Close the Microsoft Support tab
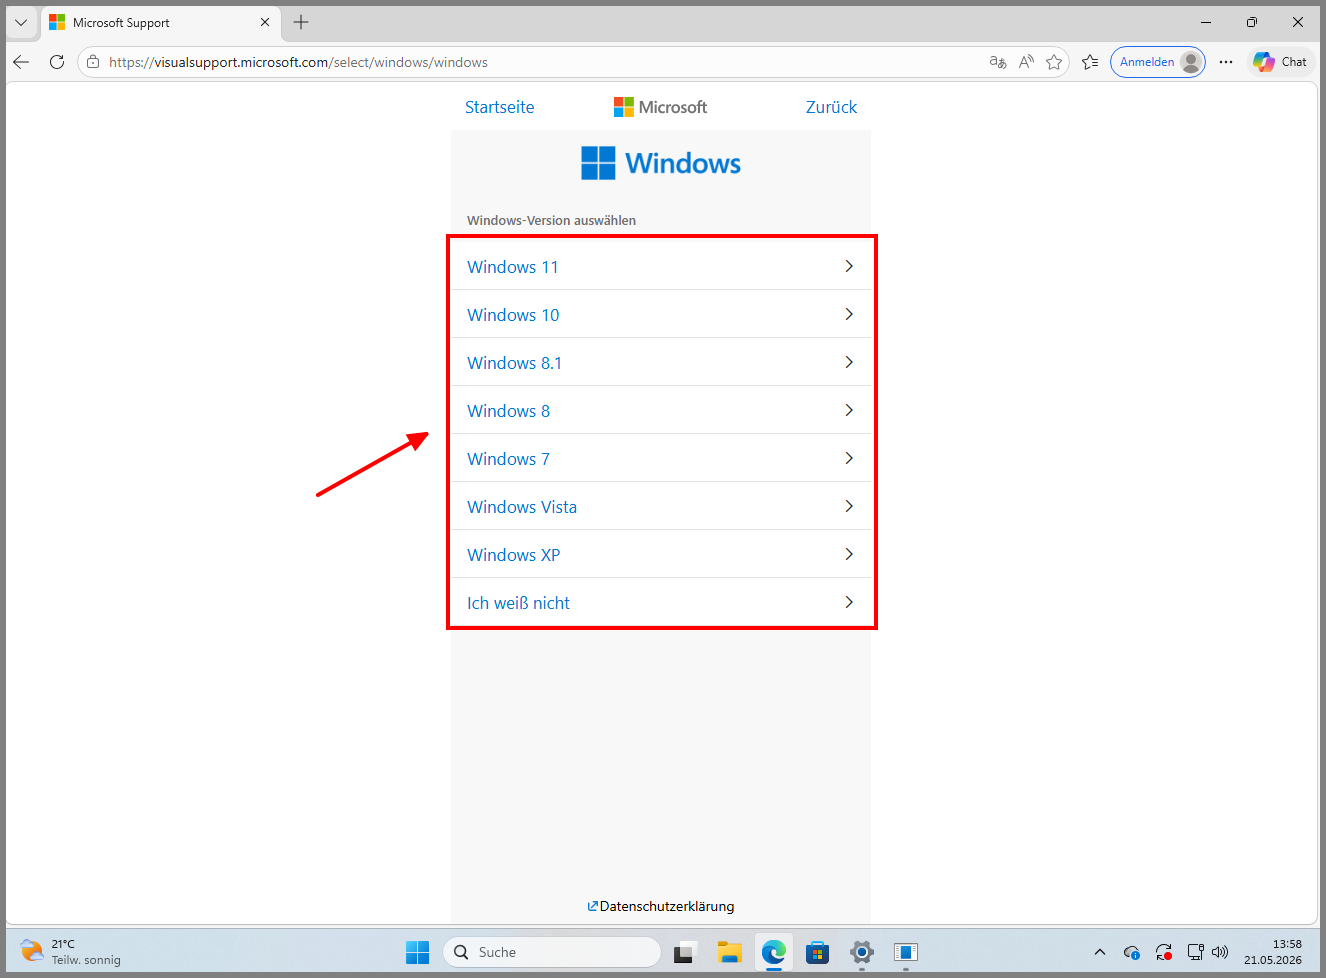The width and height of the screenshot is (1326, 978). tap(265, 22)
